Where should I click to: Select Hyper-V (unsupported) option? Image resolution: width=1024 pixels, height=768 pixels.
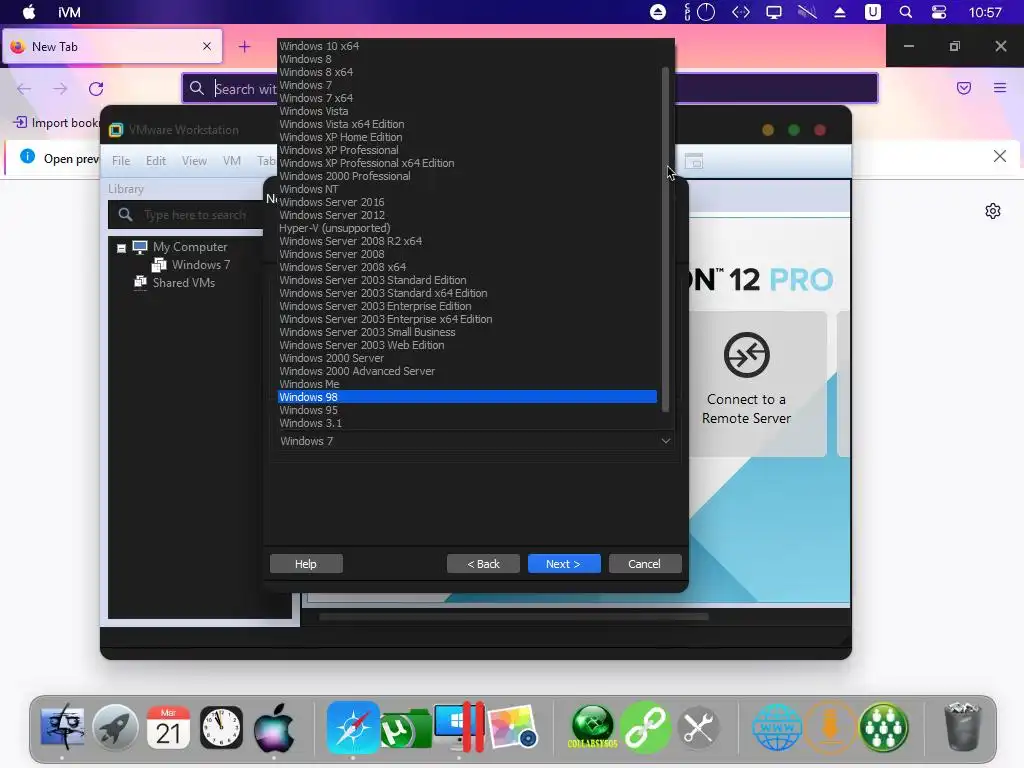point(468,228)
